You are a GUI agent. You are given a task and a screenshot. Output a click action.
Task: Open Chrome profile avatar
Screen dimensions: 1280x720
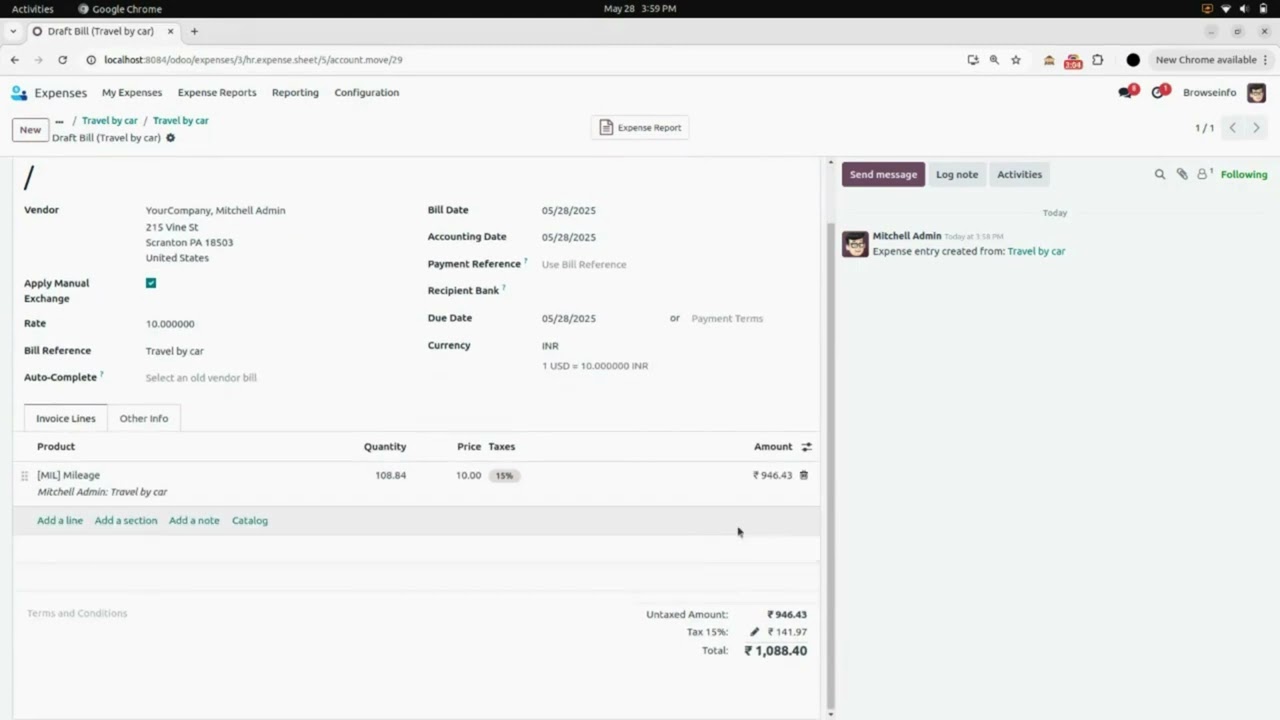tap(1133, 60)
